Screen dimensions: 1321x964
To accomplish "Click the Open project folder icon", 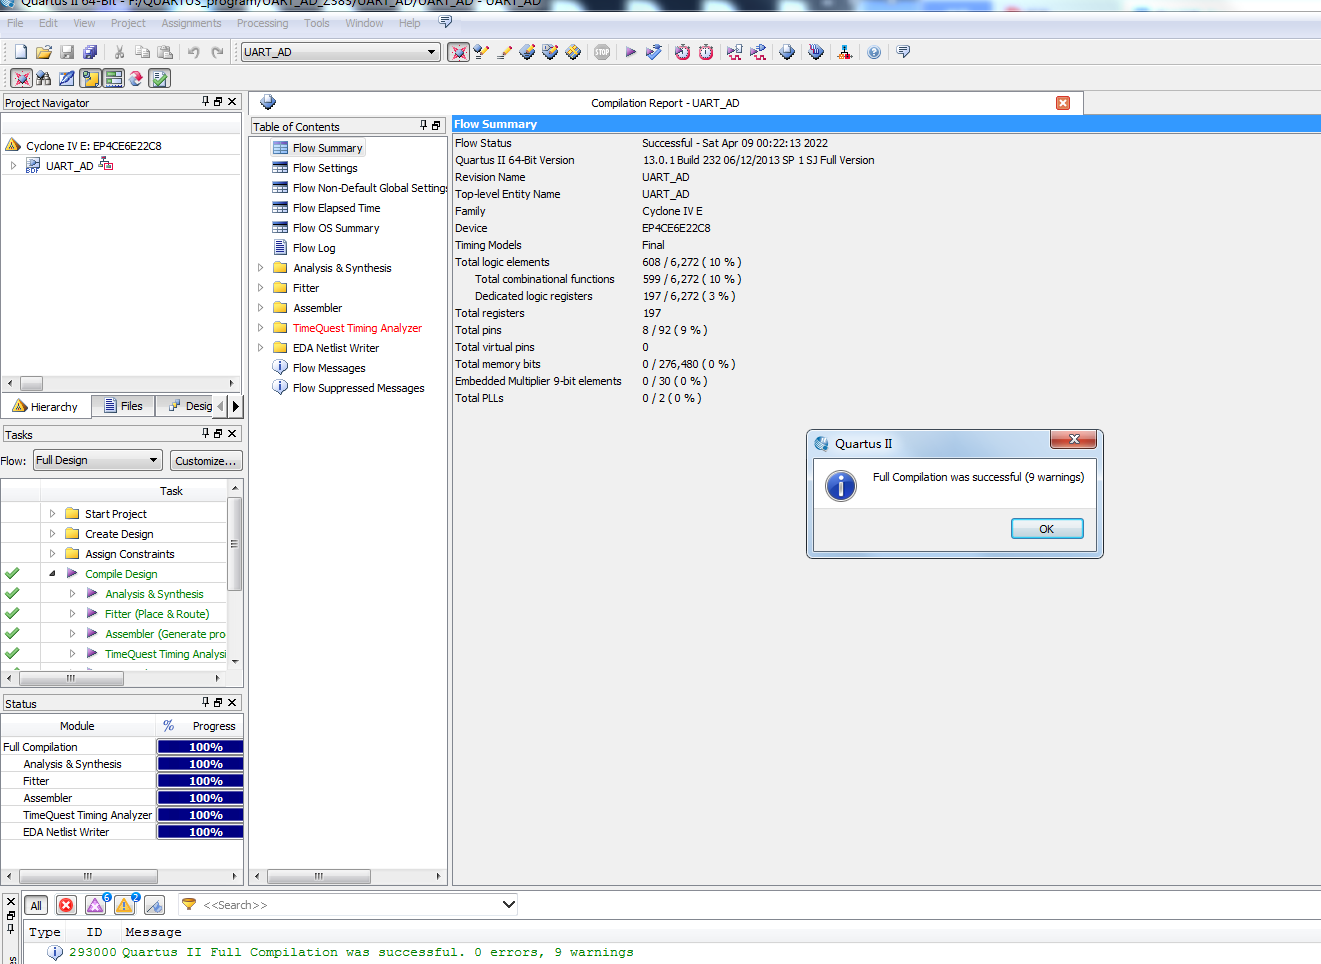I will [x=44, y=52].
